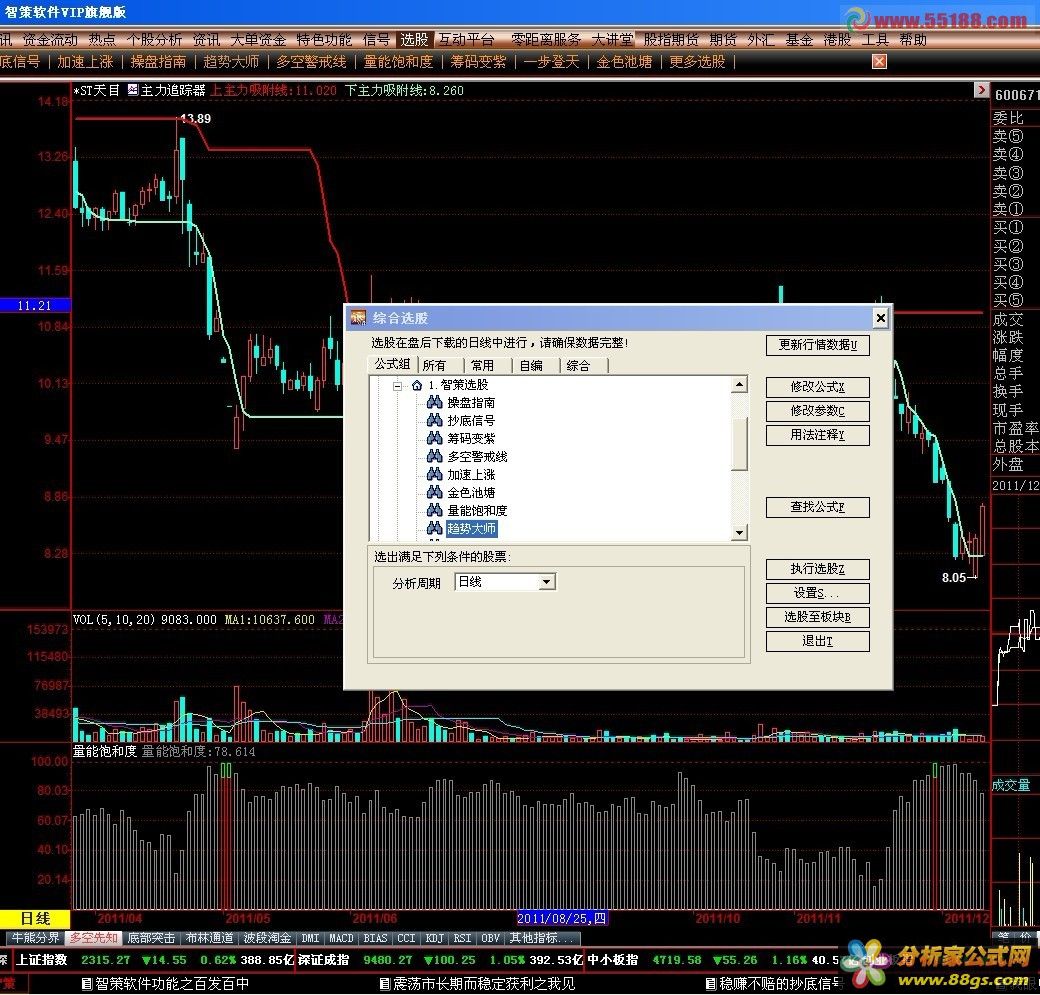Click 操盘指南 in selection toolbar
This screenshot has width=1040, height=995.
tap(158, 62)
